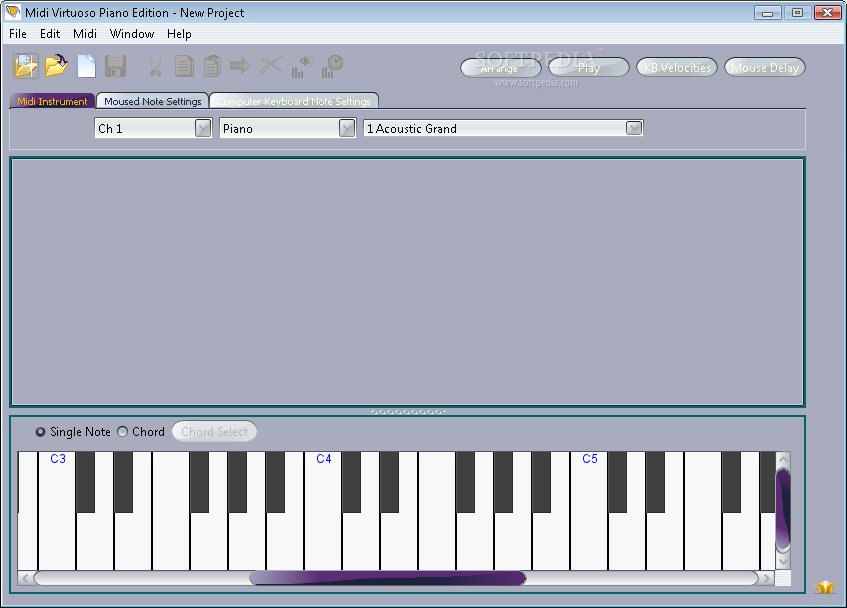The image size is (847, 608).
Task: Click the vertical scrollbar up arrow
Action: click(783, 460)
